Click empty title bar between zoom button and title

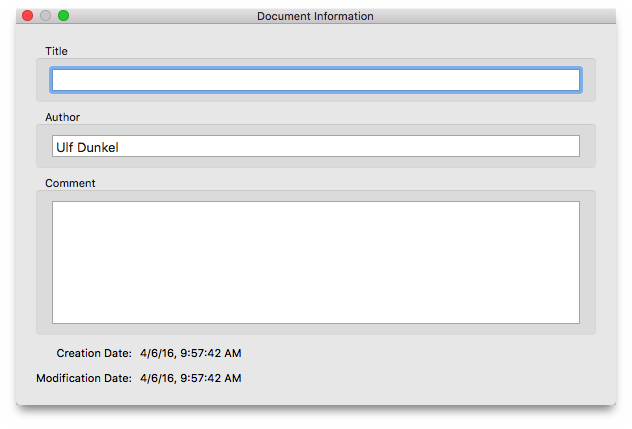(160, 16)
